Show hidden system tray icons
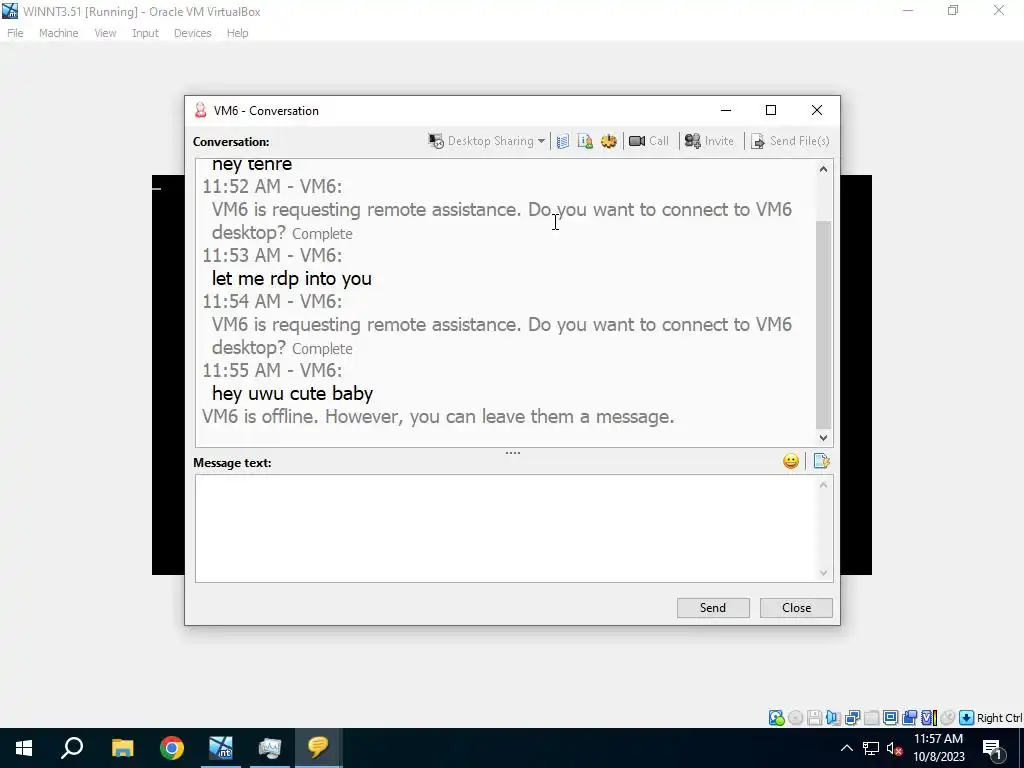1024x768 pixels. coord(846,748)
